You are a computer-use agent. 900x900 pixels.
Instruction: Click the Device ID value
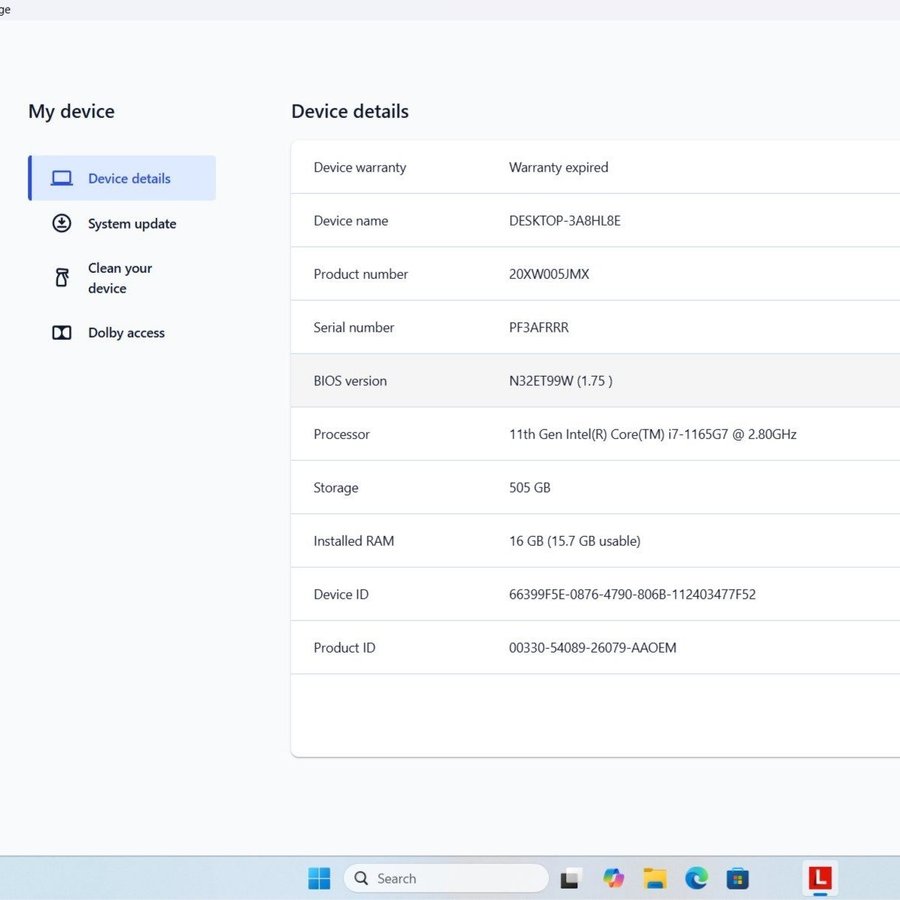tap(632, 594)
